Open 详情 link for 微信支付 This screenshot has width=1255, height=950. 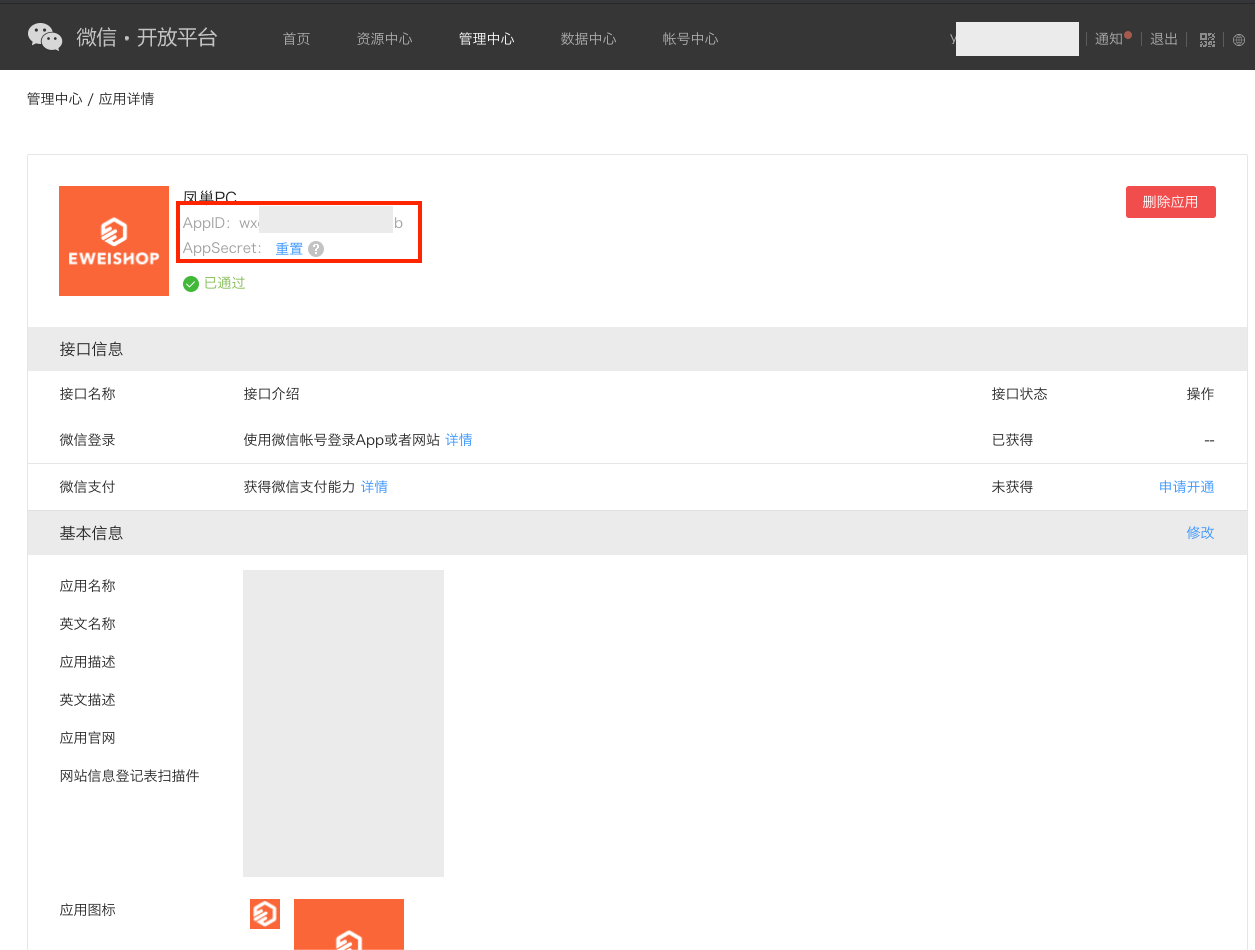pos(374,487)
